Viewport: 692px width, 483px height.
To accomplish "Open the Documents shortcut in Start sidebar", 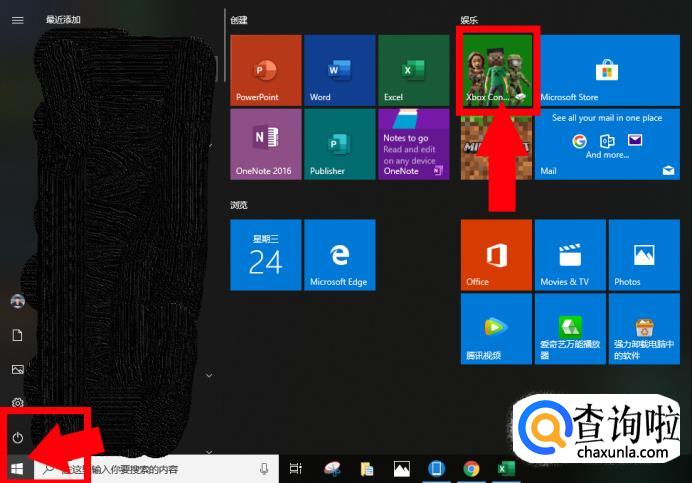I will [18, 336].
